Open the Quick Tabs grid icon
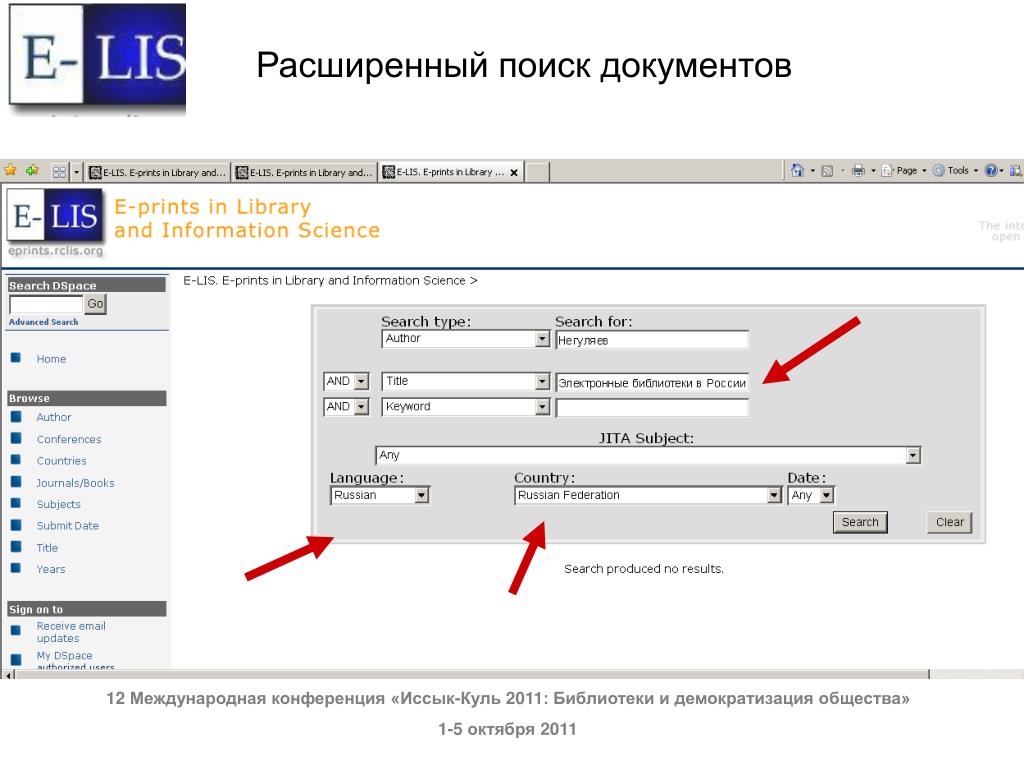 59,172
